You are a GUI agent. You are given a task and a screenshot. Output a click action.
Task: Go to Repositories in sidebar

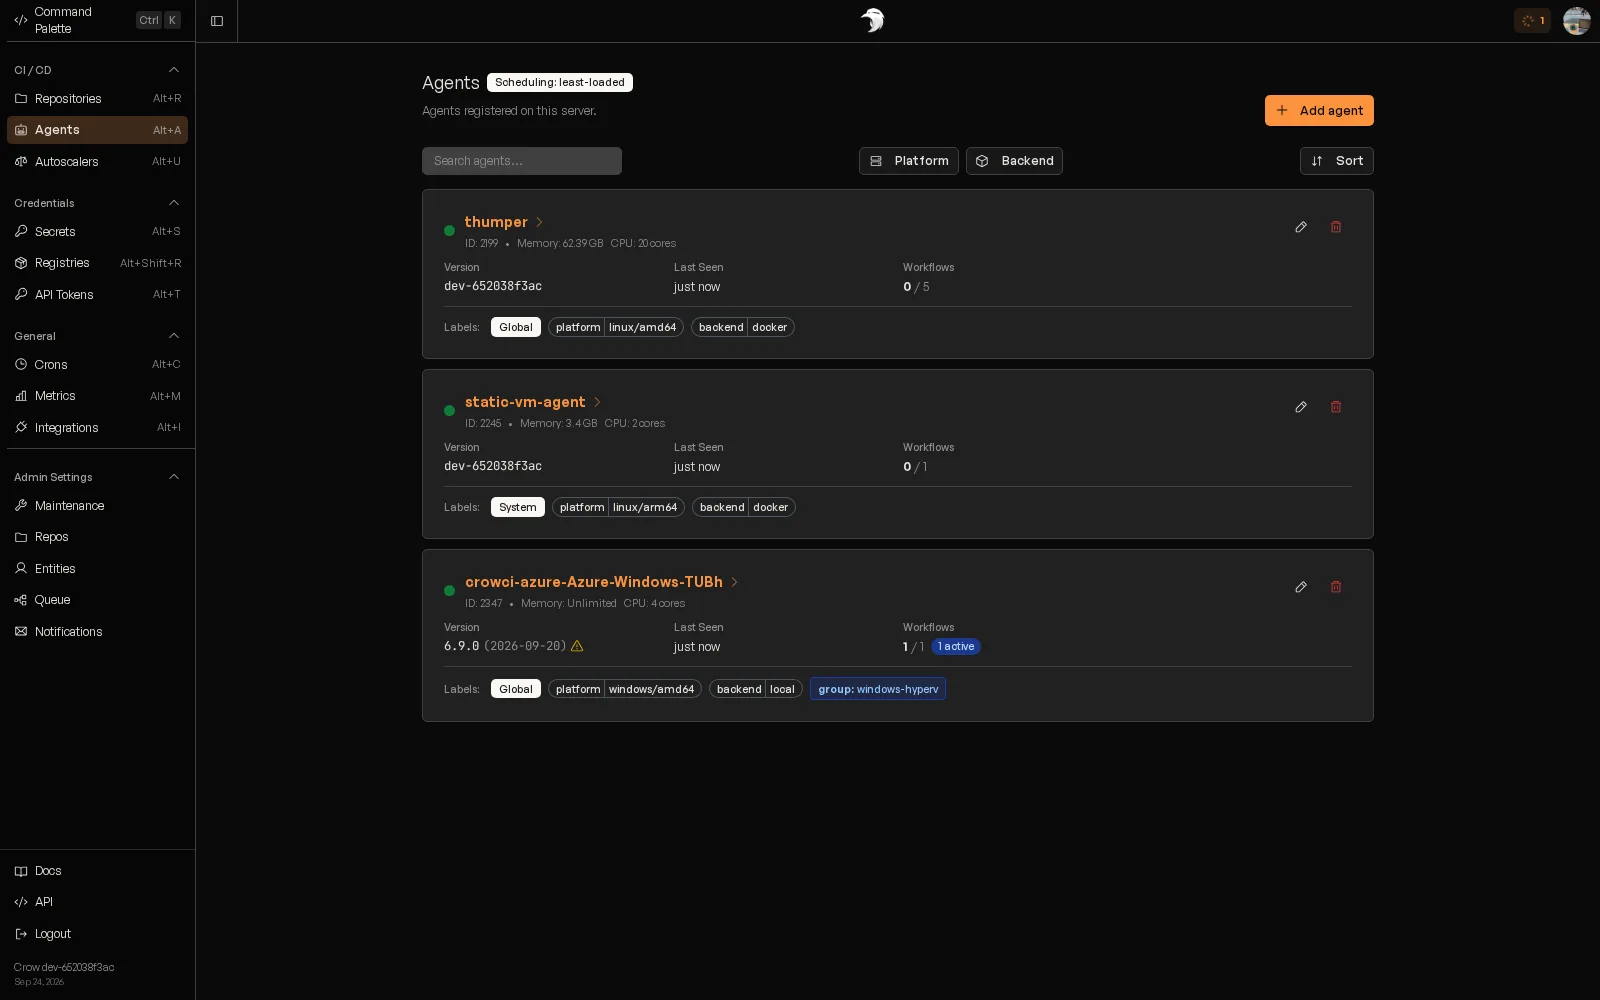coord(97,99)
